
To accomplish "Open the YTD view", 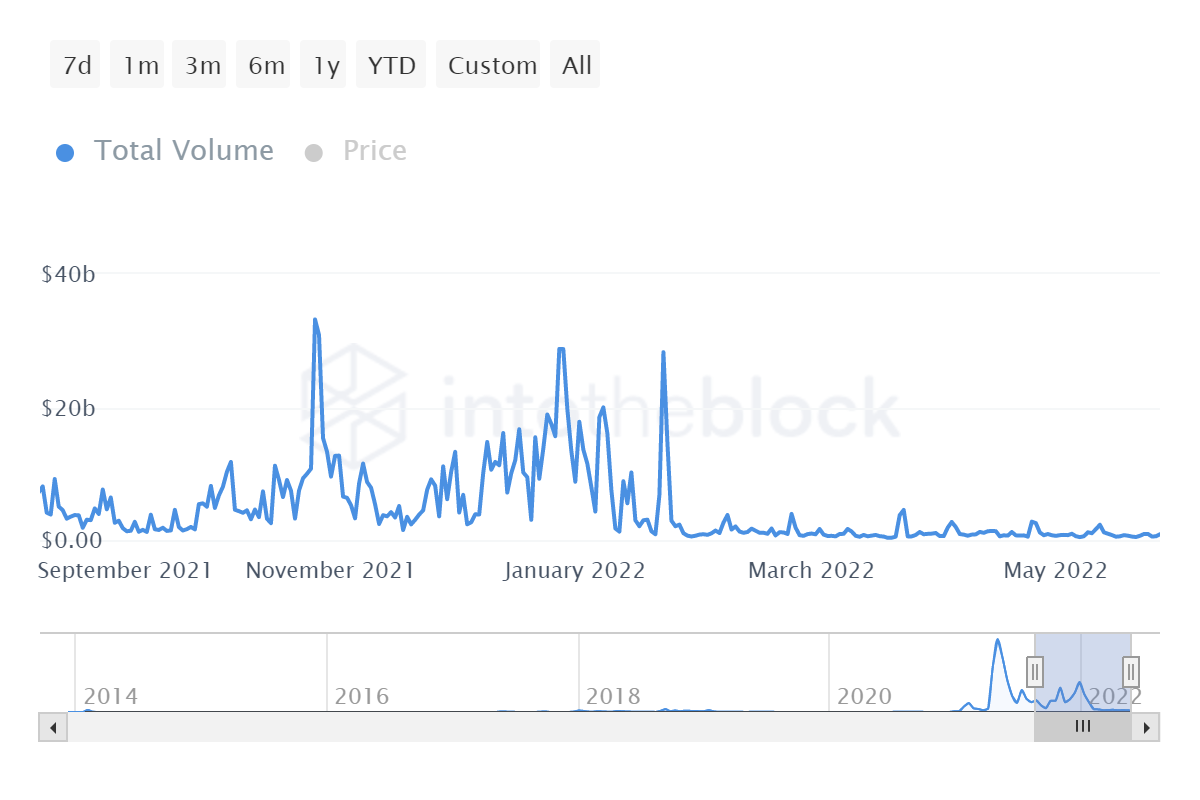I will click(390, 63).
